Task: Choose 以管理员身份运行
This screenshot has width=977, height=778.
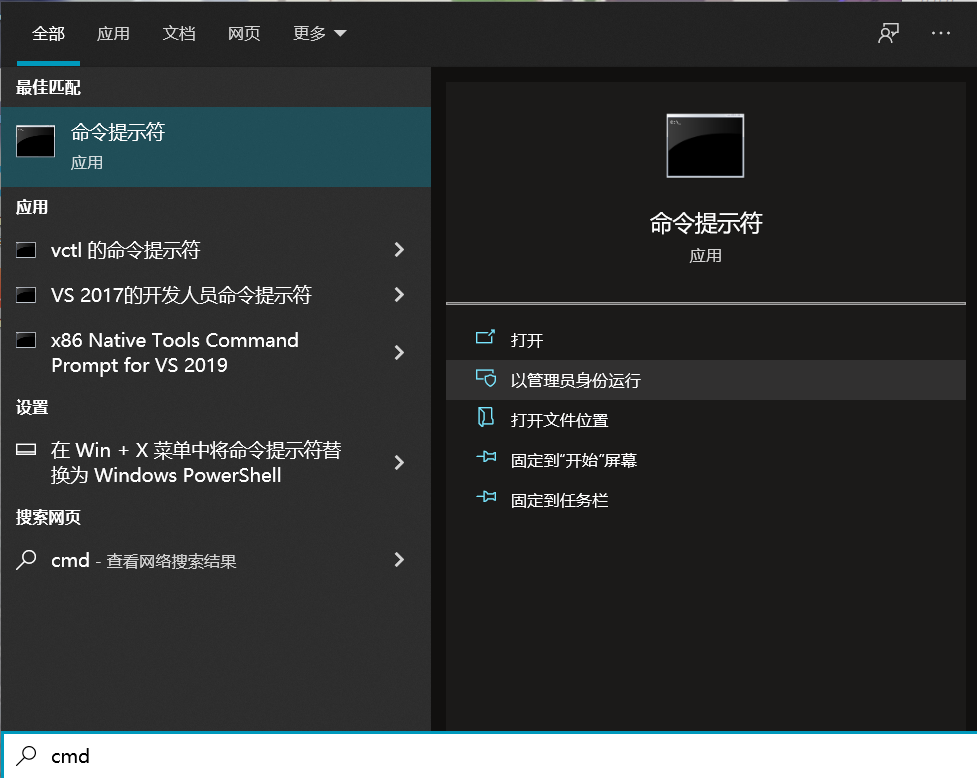Action: (706, 380)
